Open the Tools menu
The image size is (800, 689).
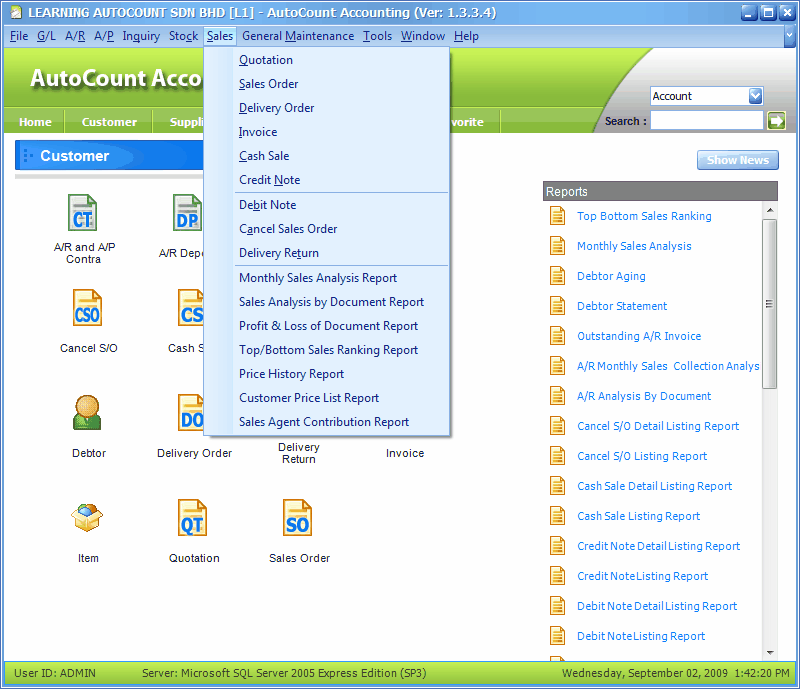pos(378,36)
